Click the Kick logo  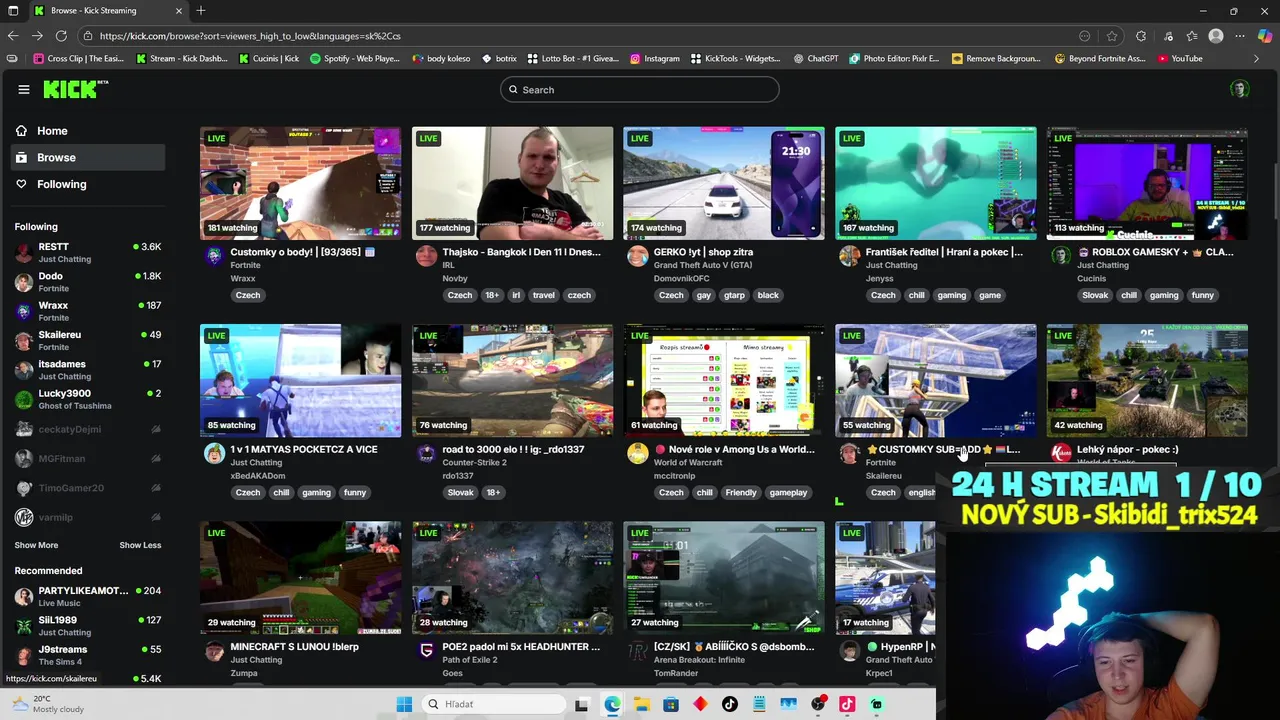(x=75, y=89)
